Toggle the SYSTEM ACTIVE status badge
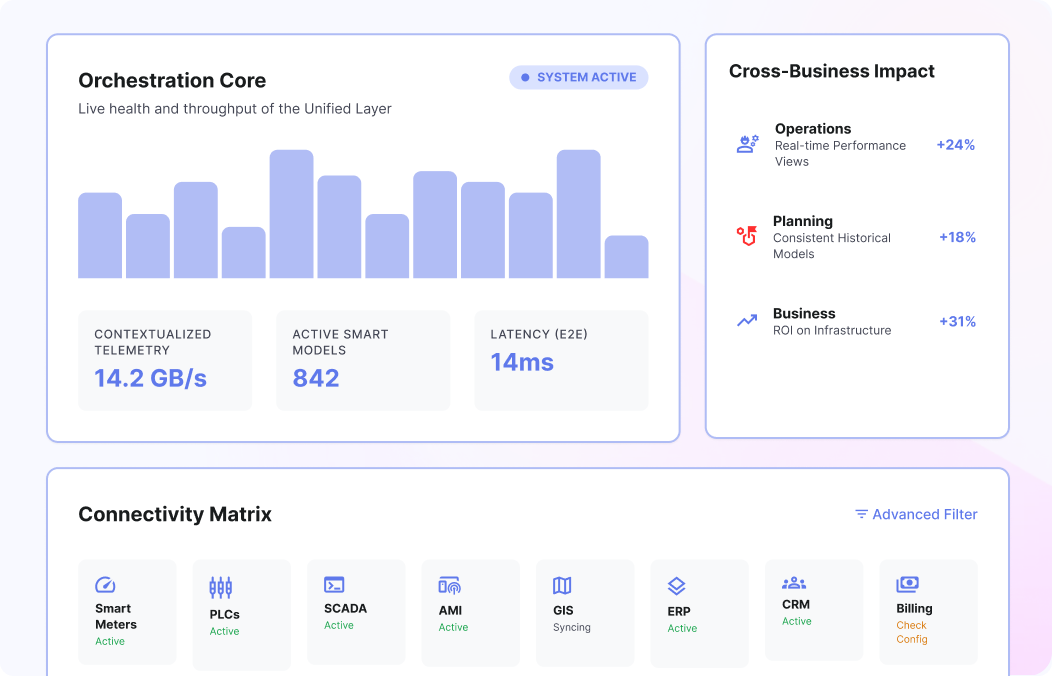The width and height of the screenshot is (1052, 676). (x=578, y=77)
